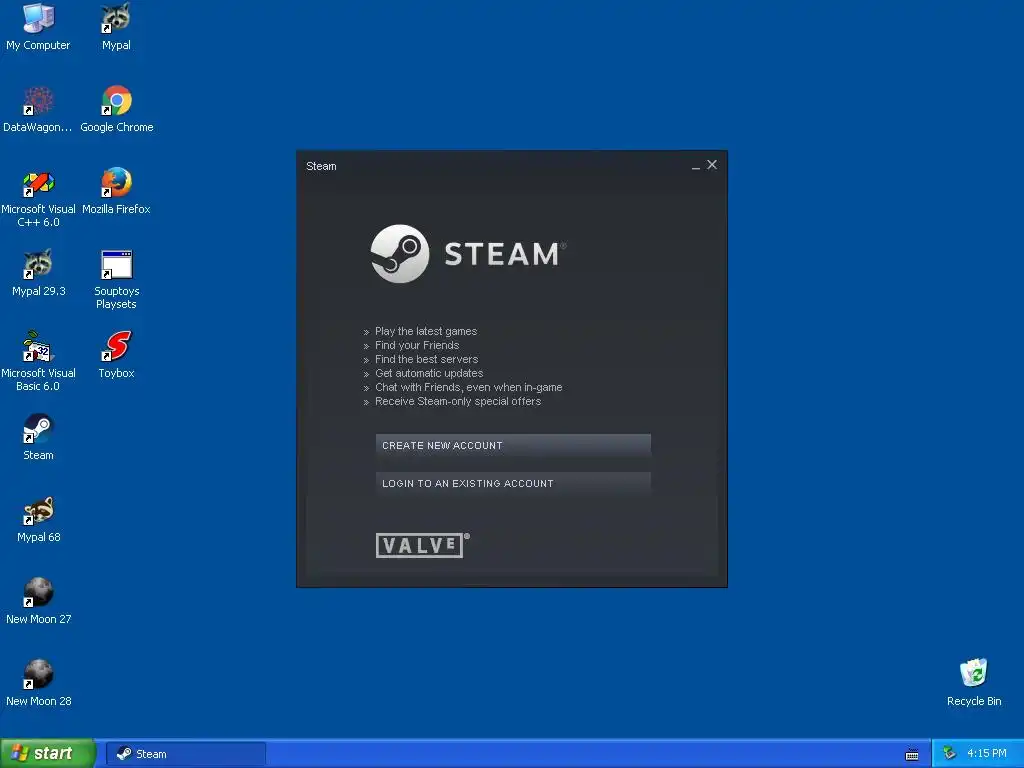Click Create New Account button
Viewport: 1024px width, 768px height.
pyautogui.click(x=513, y=445)
